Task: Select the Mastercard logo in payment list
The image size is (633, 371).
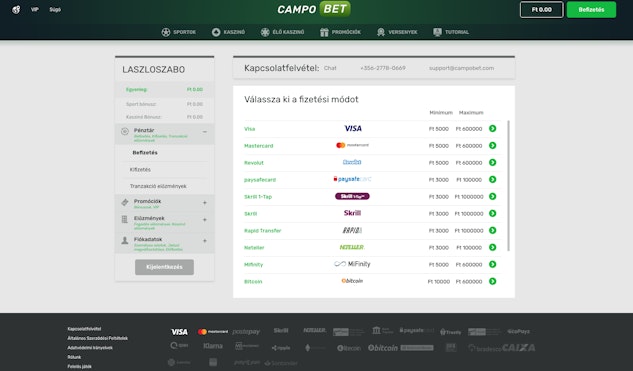Action: (x=352, y=145)
